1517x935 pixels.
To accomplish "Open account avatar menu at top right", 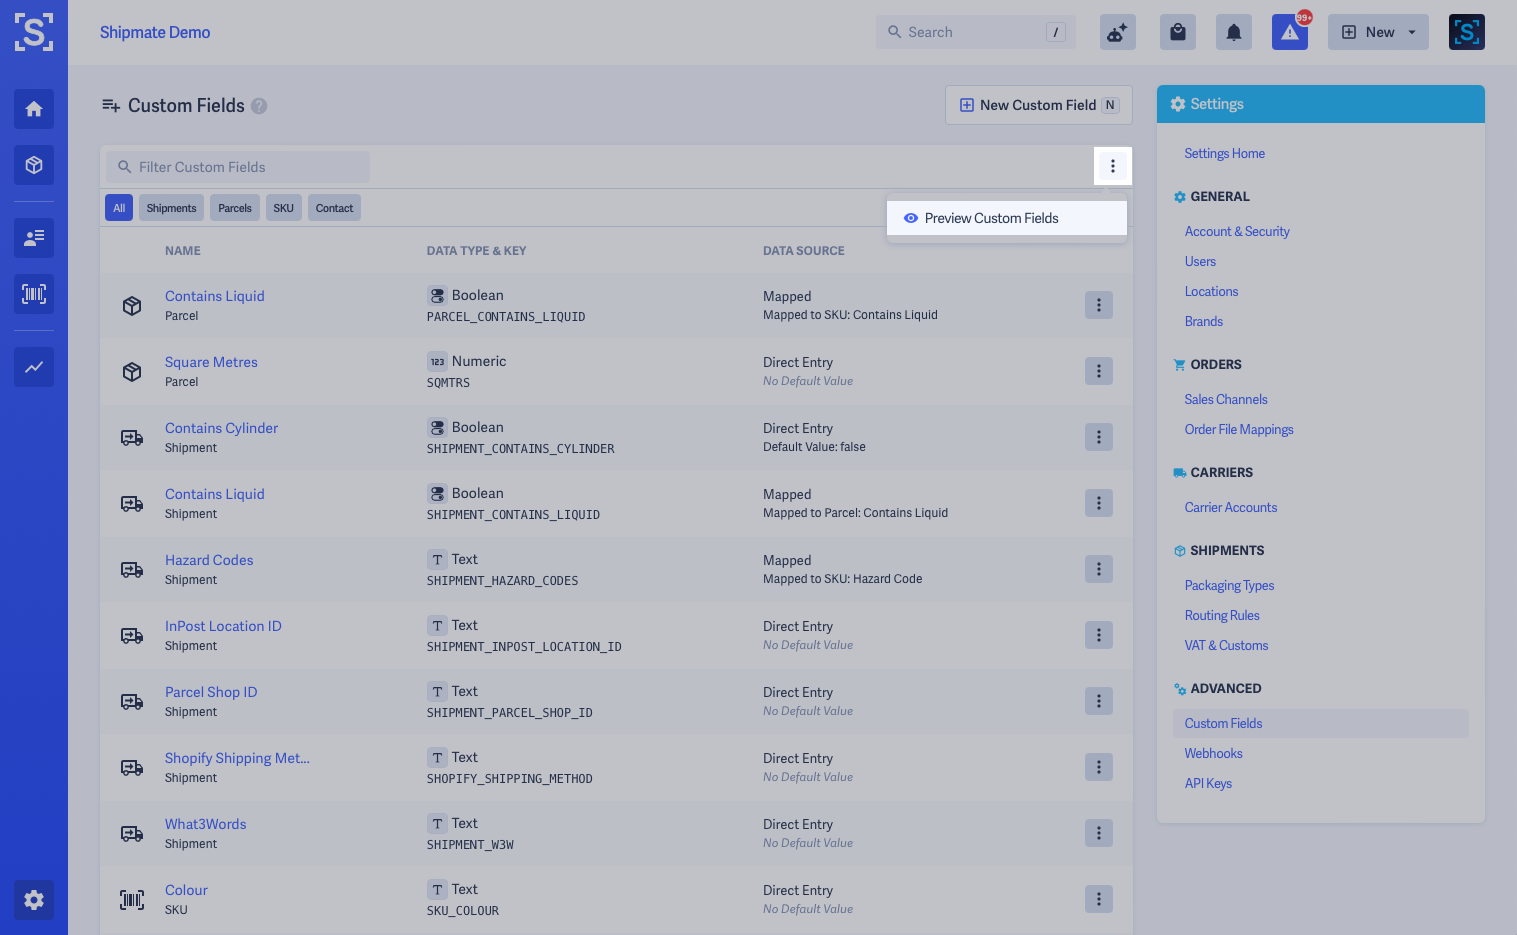I will pos(1467,32).
